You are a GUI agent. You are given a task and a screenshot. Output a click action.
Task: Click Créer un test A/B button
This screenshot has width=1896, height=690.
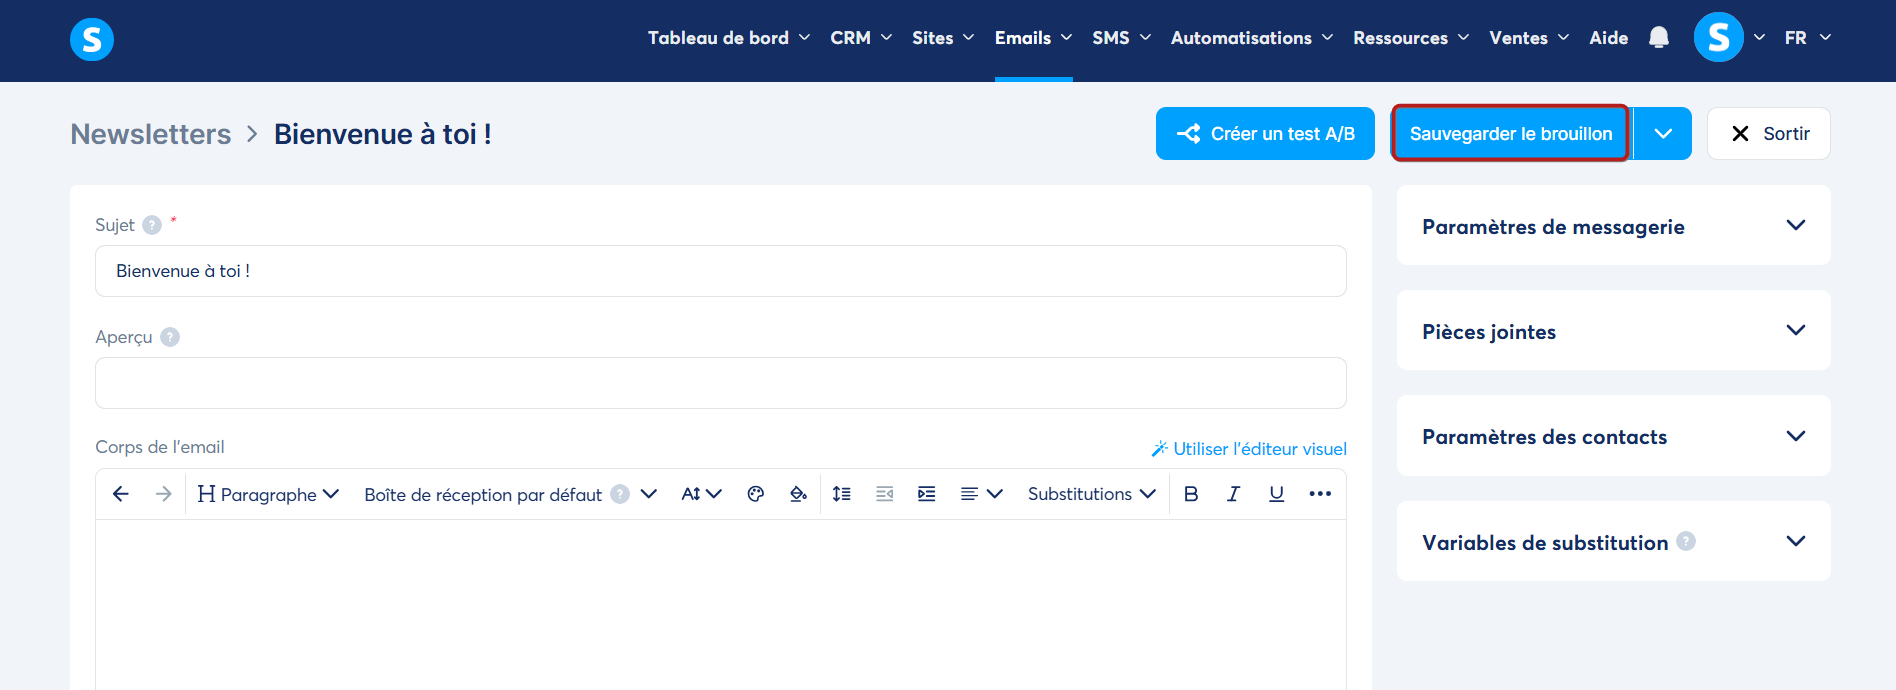pyautogui.click(x=1265, y=133)
